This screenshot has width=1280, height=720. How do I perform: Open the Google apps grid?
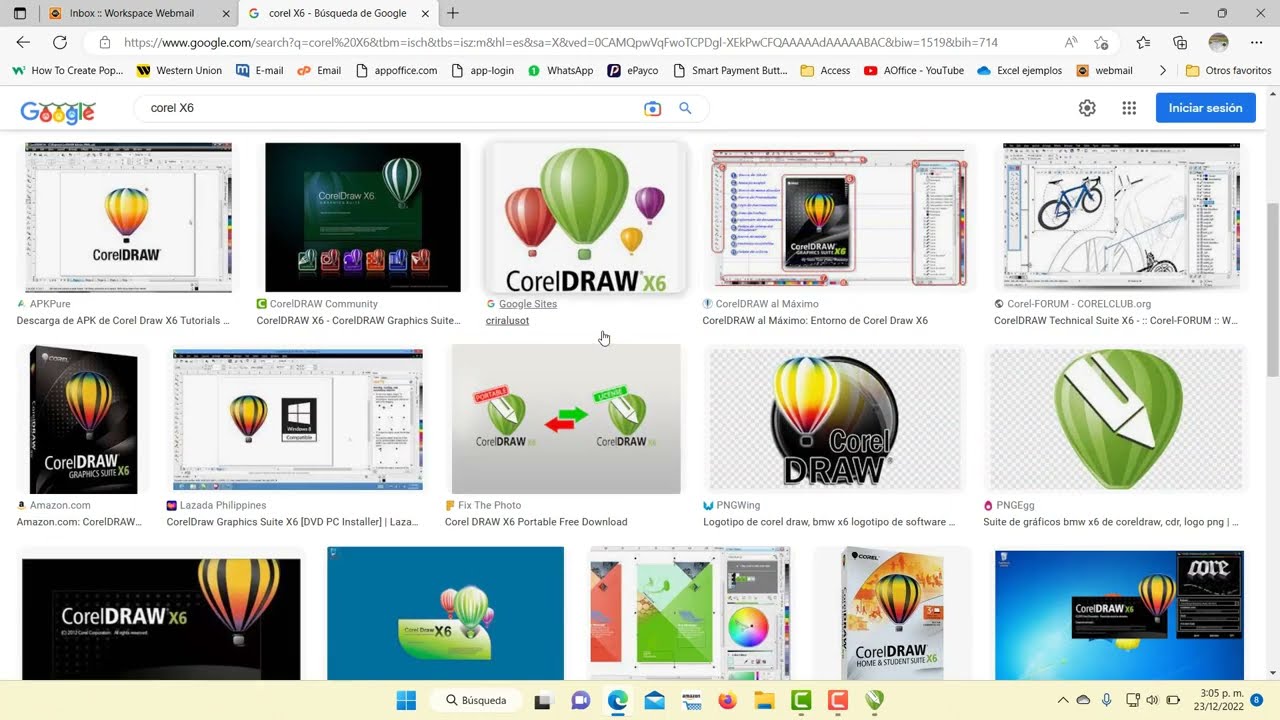point(1129,108)
